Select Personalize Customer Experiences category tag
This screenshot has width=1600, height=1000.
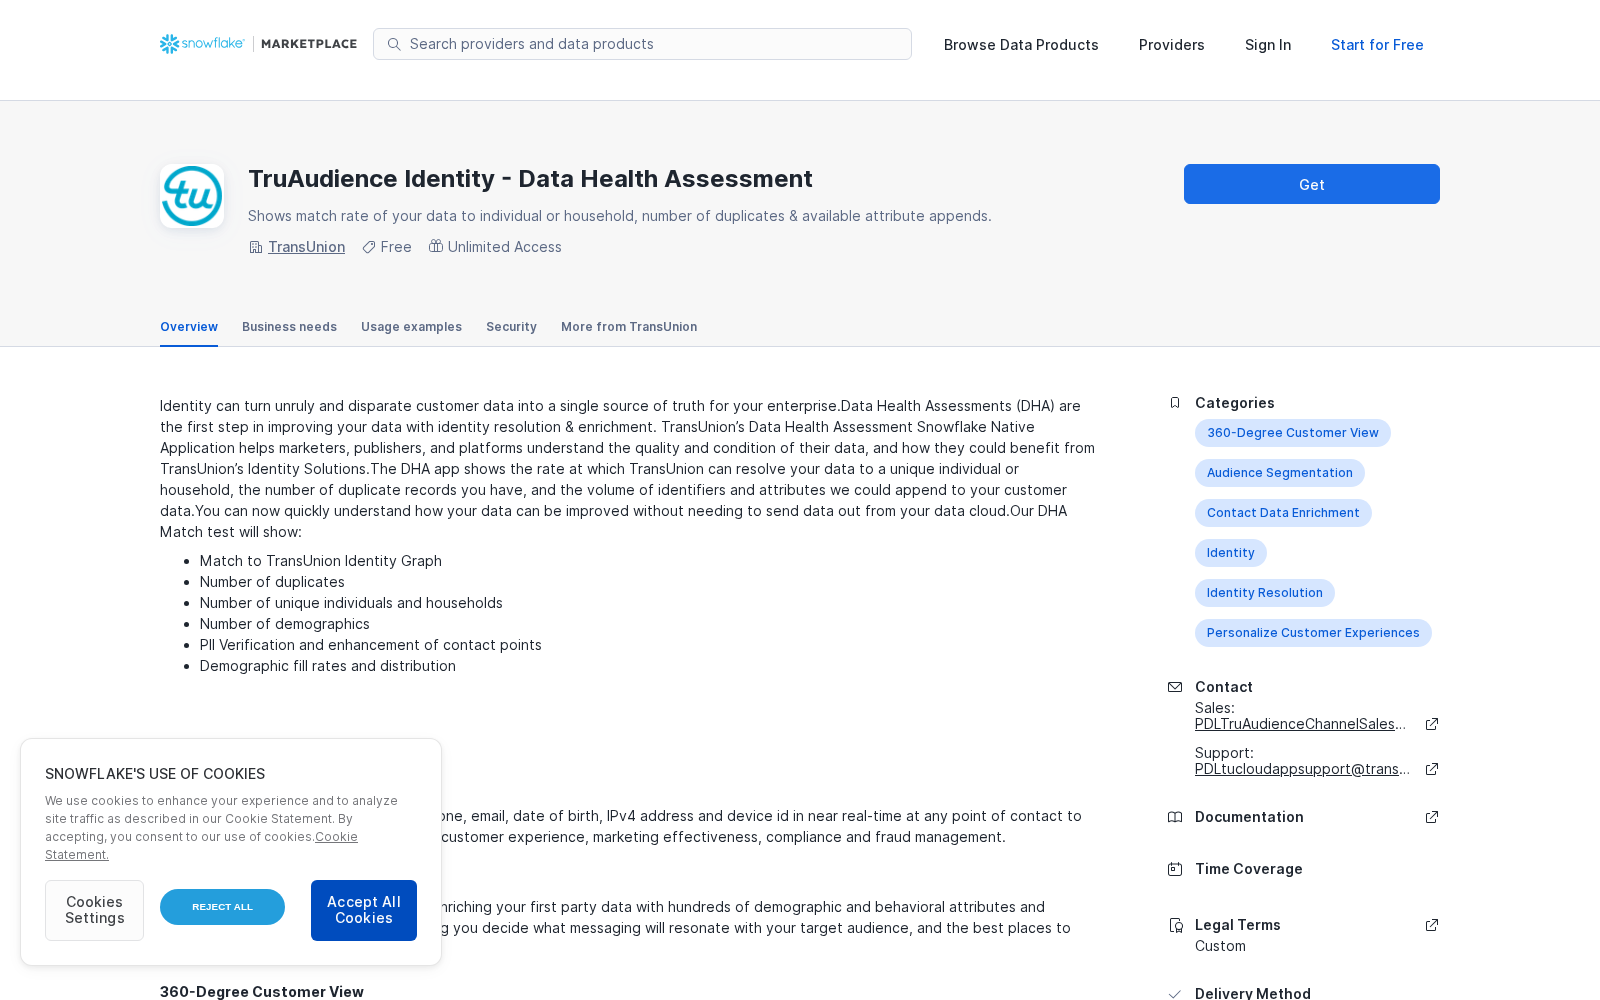pos(1313,633)
